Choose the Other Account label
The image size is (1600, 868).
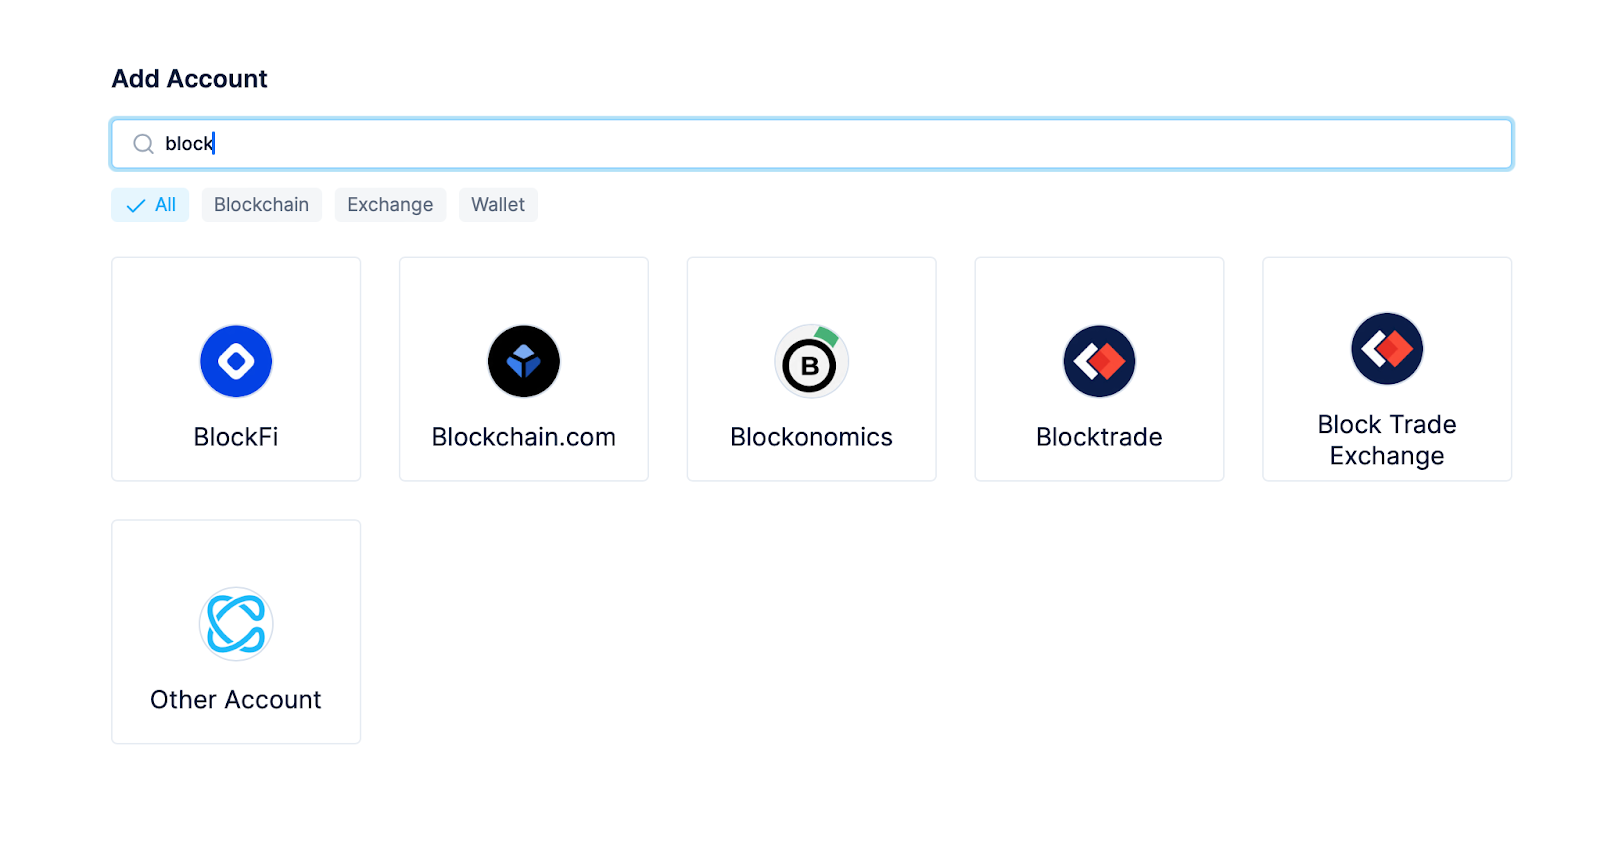click(236, 700)
